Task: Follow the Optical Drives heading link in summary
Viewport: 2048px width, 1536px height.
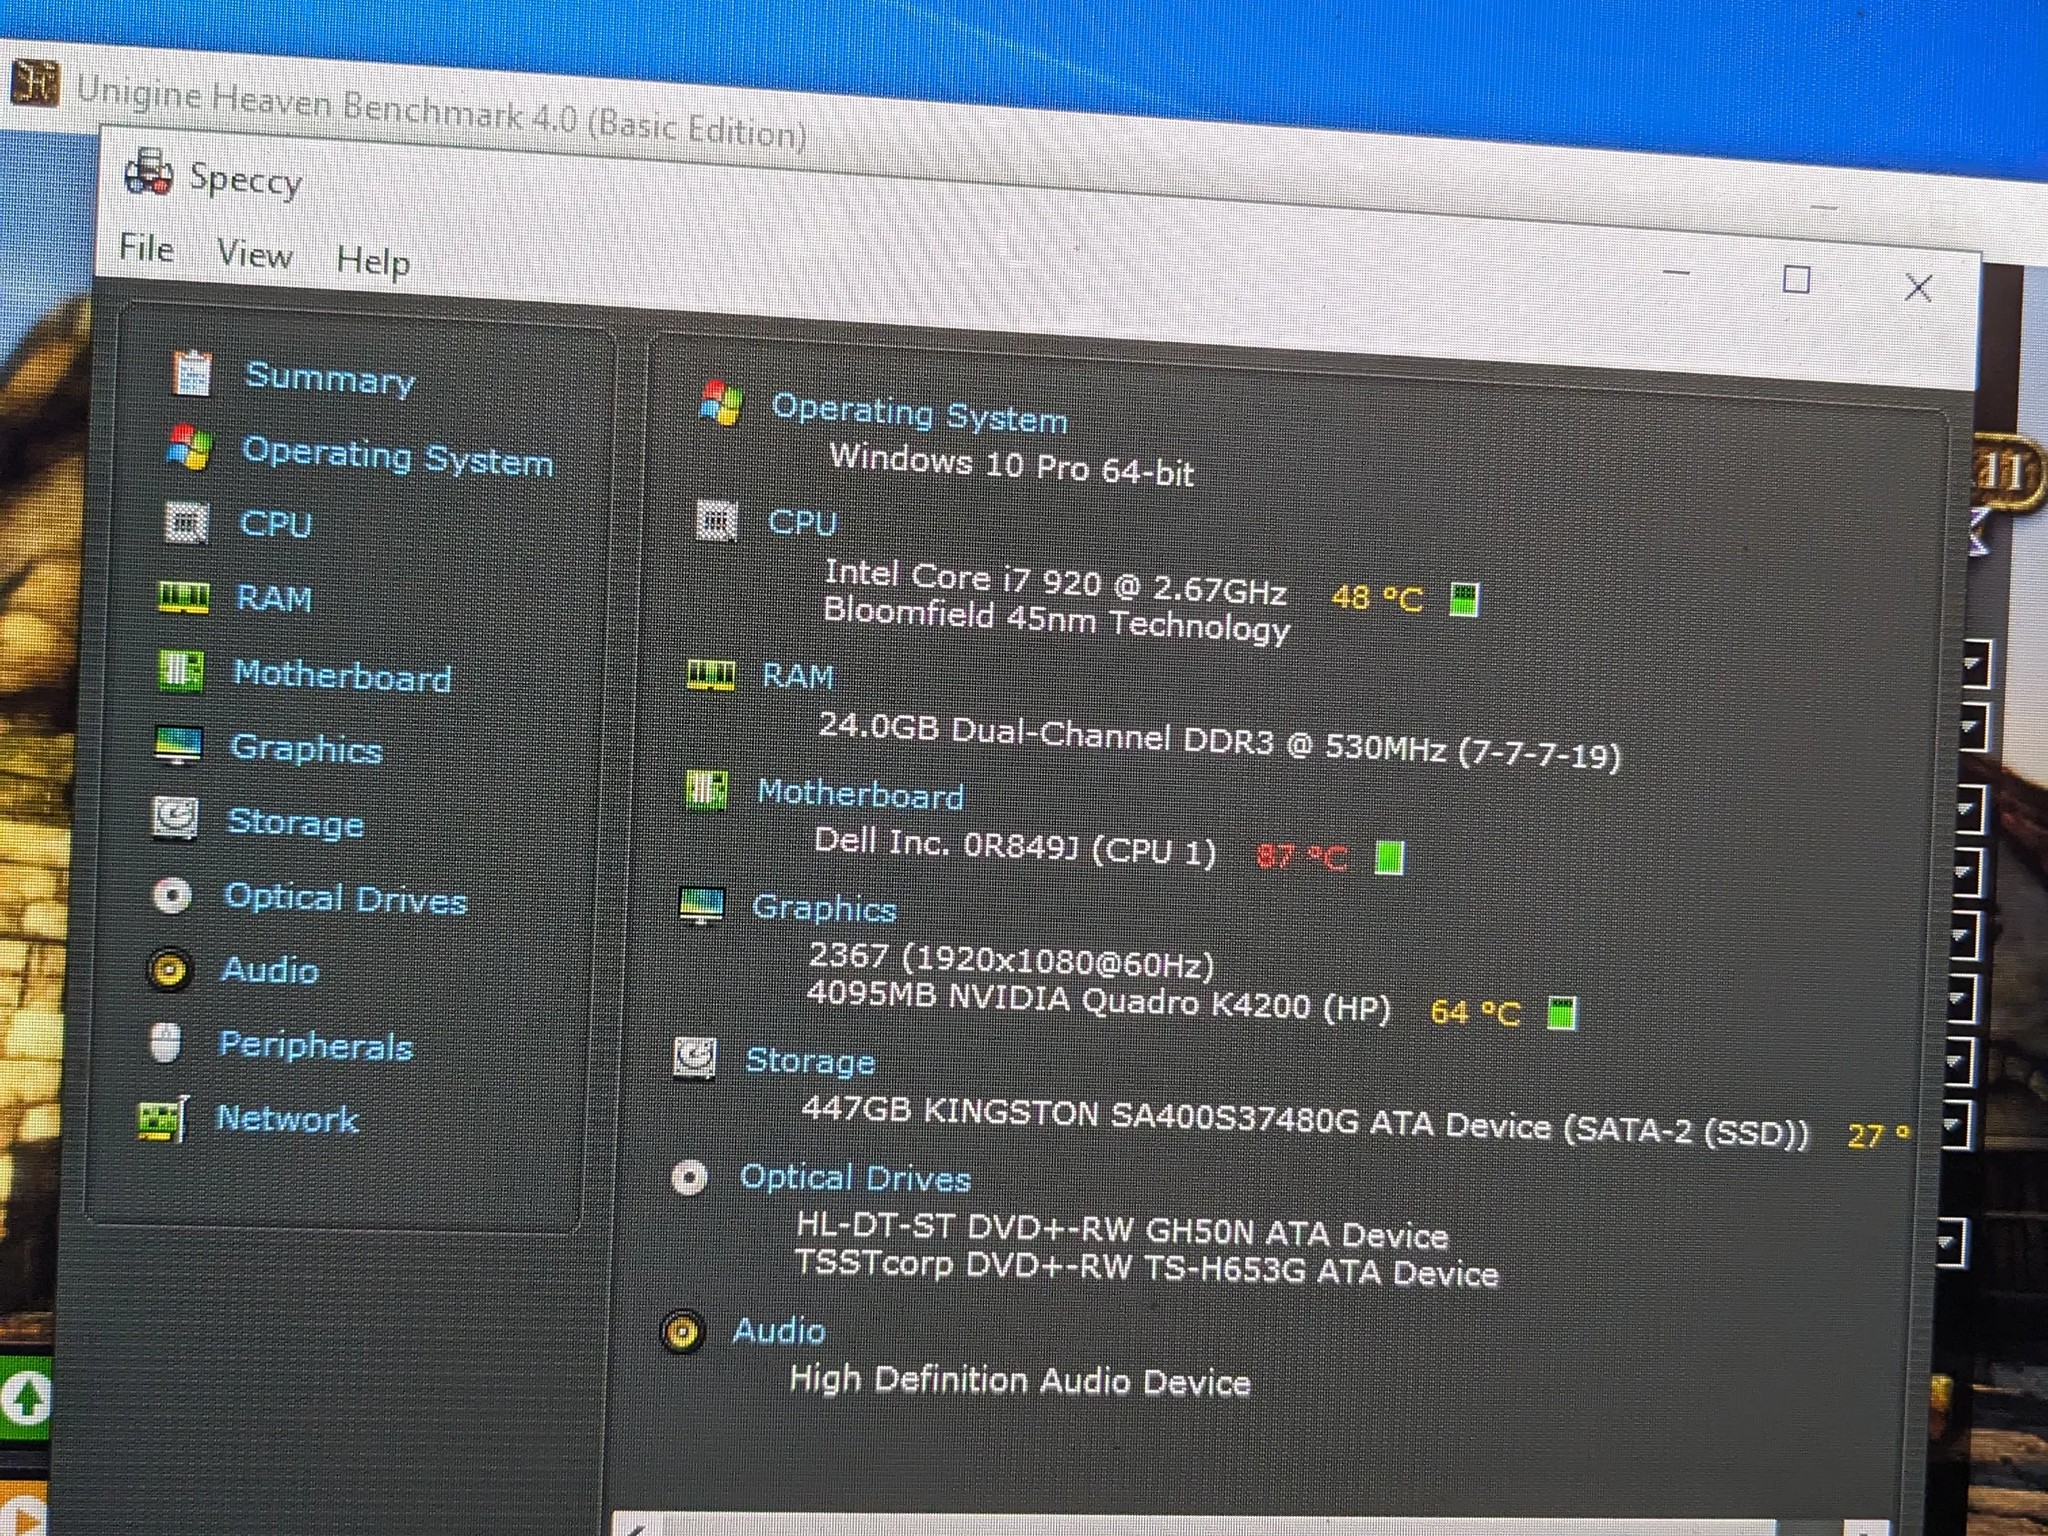Action: click(855, 1178)
